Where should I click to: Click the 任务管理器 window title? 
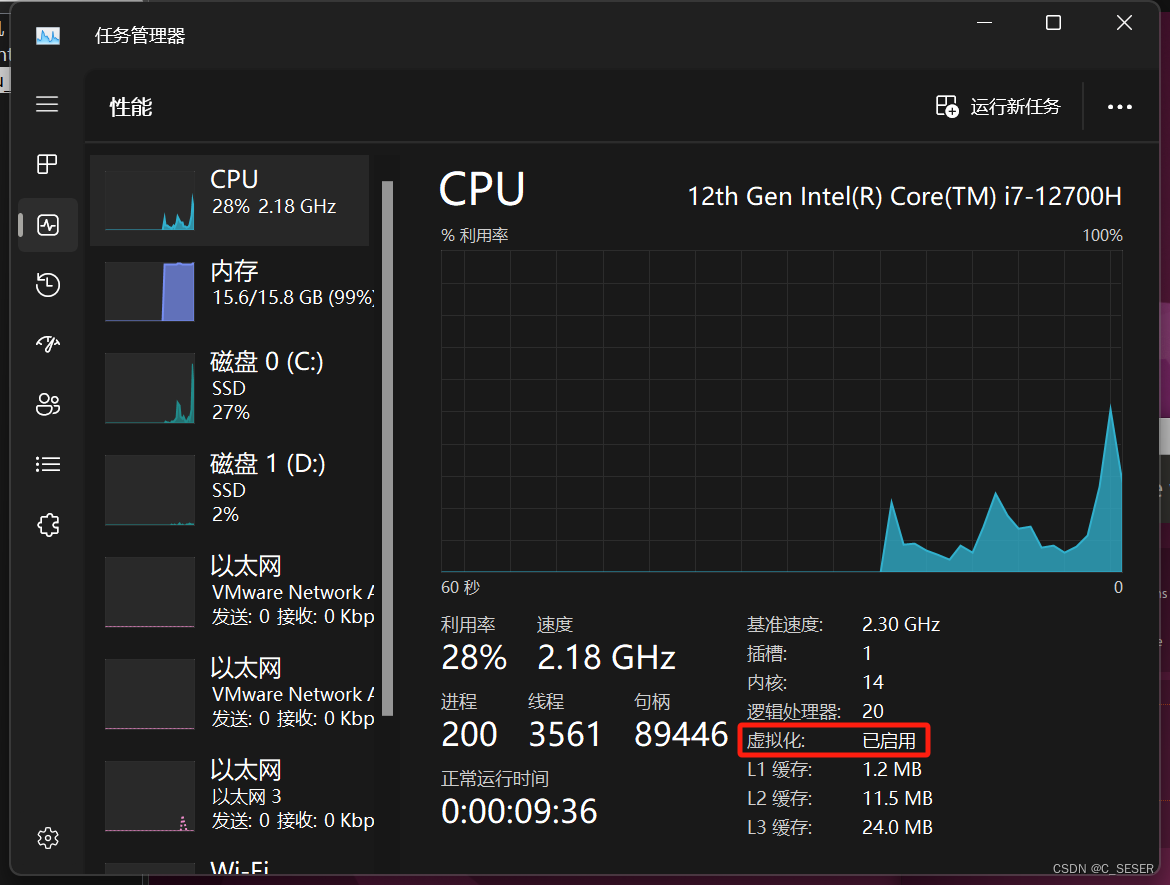tap(140, 36)
